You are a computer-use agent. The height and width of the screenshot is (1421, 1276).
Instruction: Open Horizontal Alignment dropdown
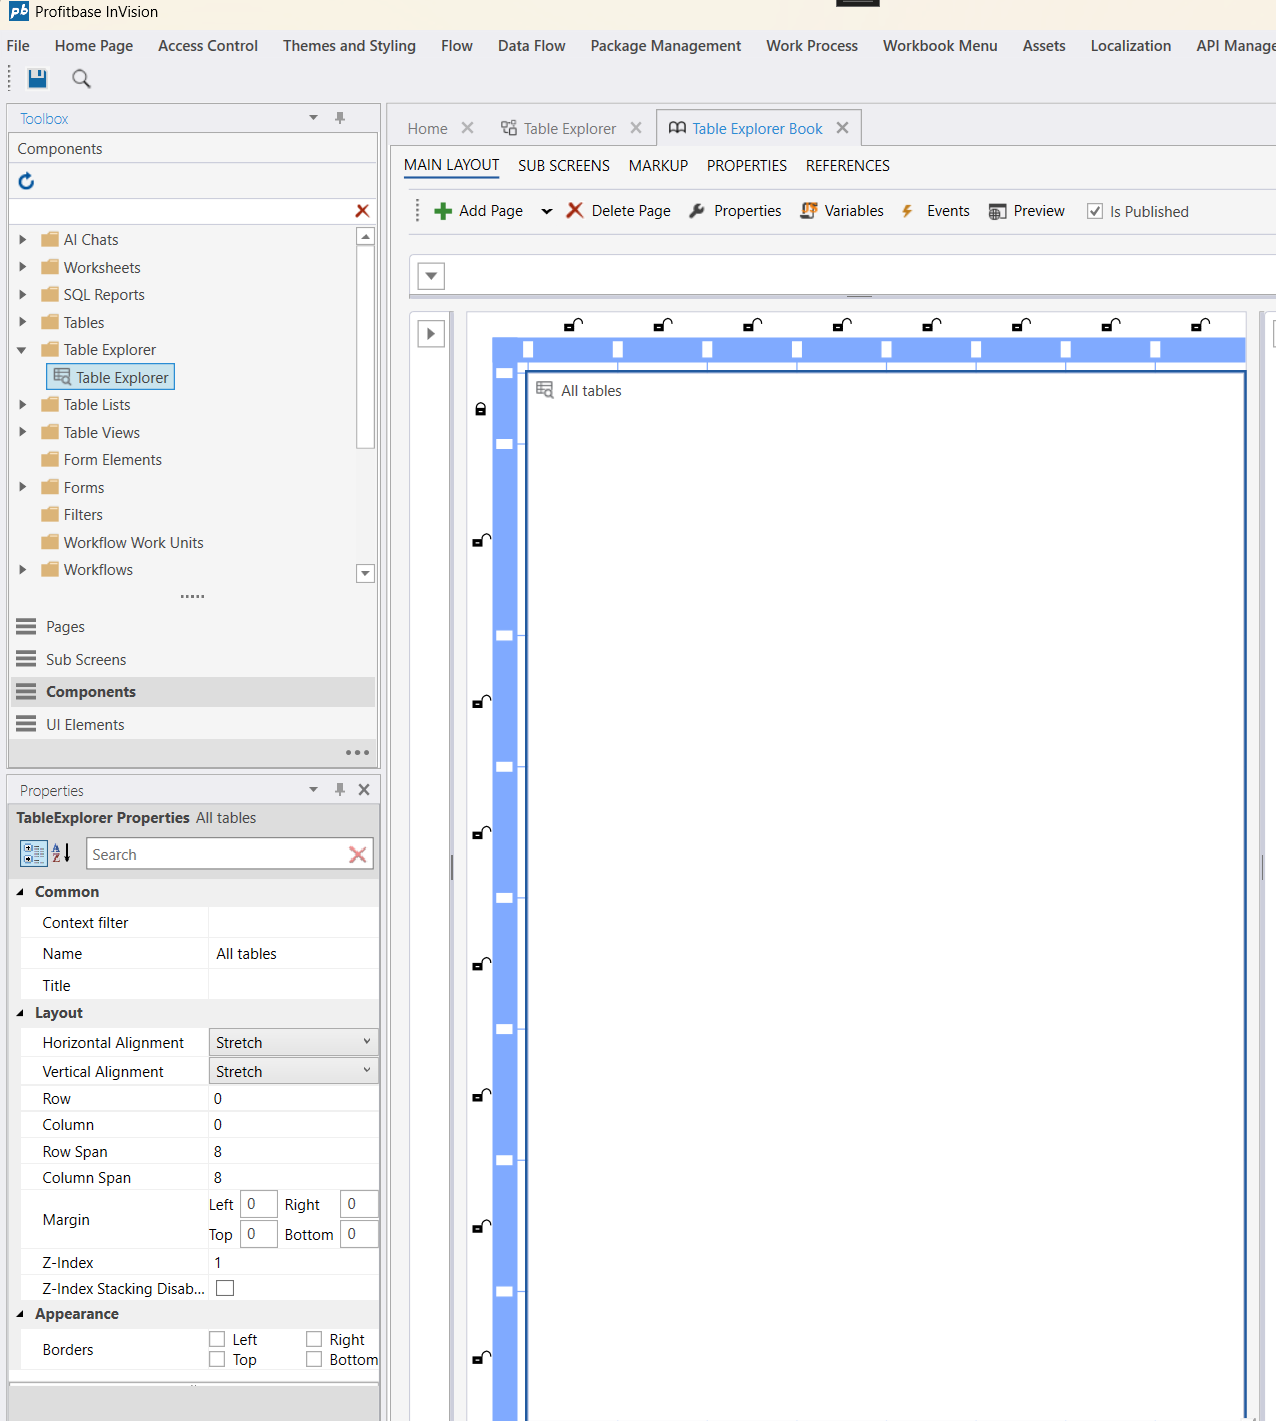[293, 1042]
